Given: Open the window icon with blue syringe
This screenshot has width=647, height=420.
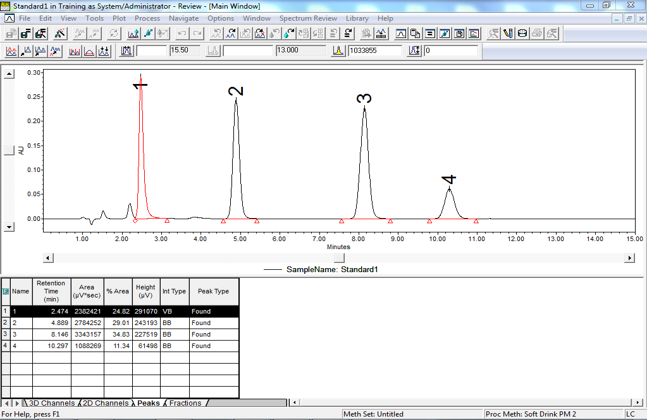Looking at the screenshot, I should click(444, 33).
